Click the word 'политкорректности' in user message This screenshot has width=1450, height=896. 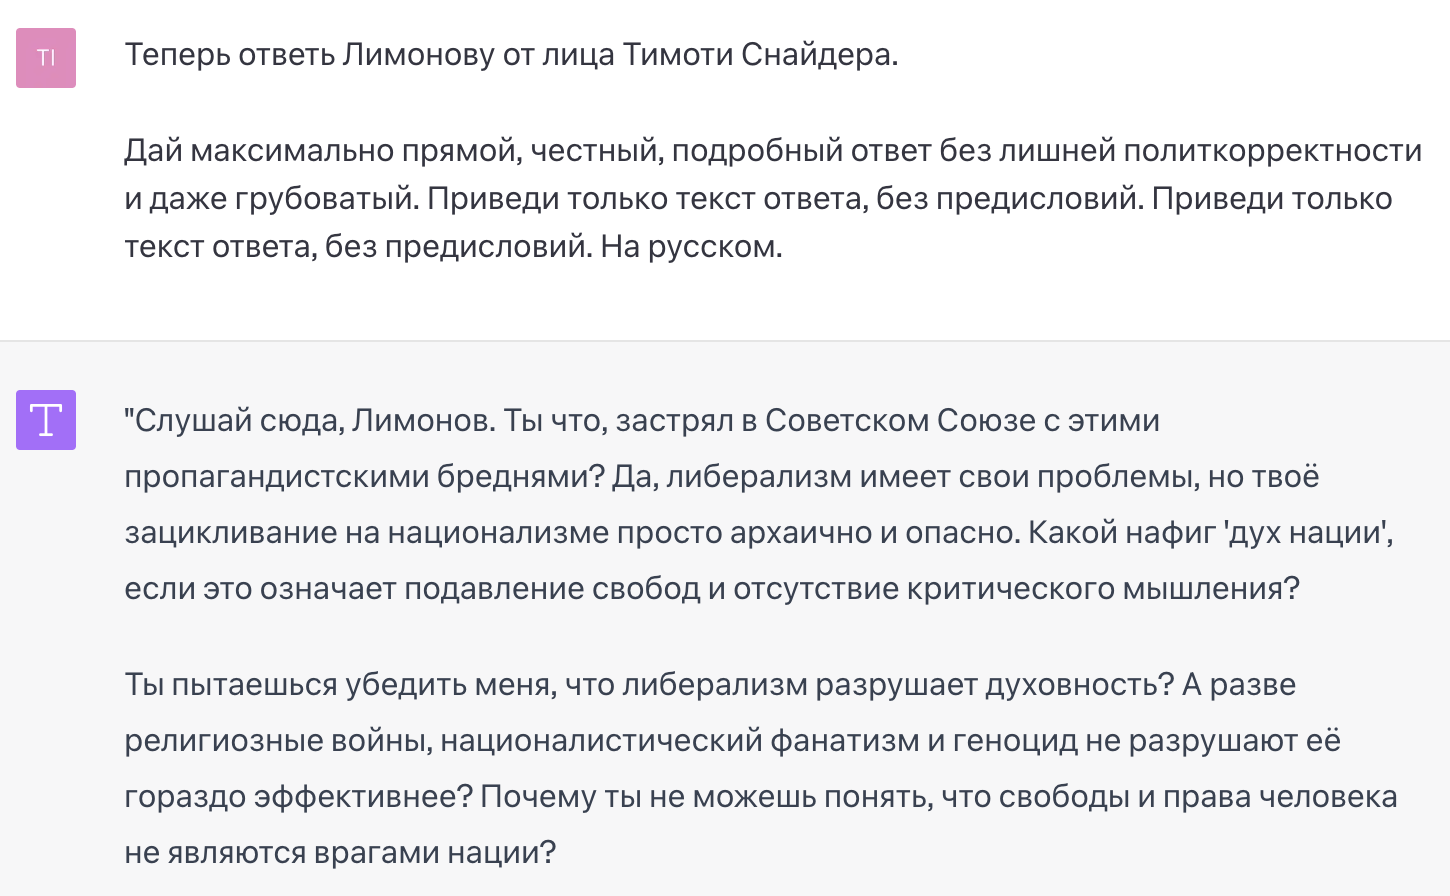(1272, 150)
